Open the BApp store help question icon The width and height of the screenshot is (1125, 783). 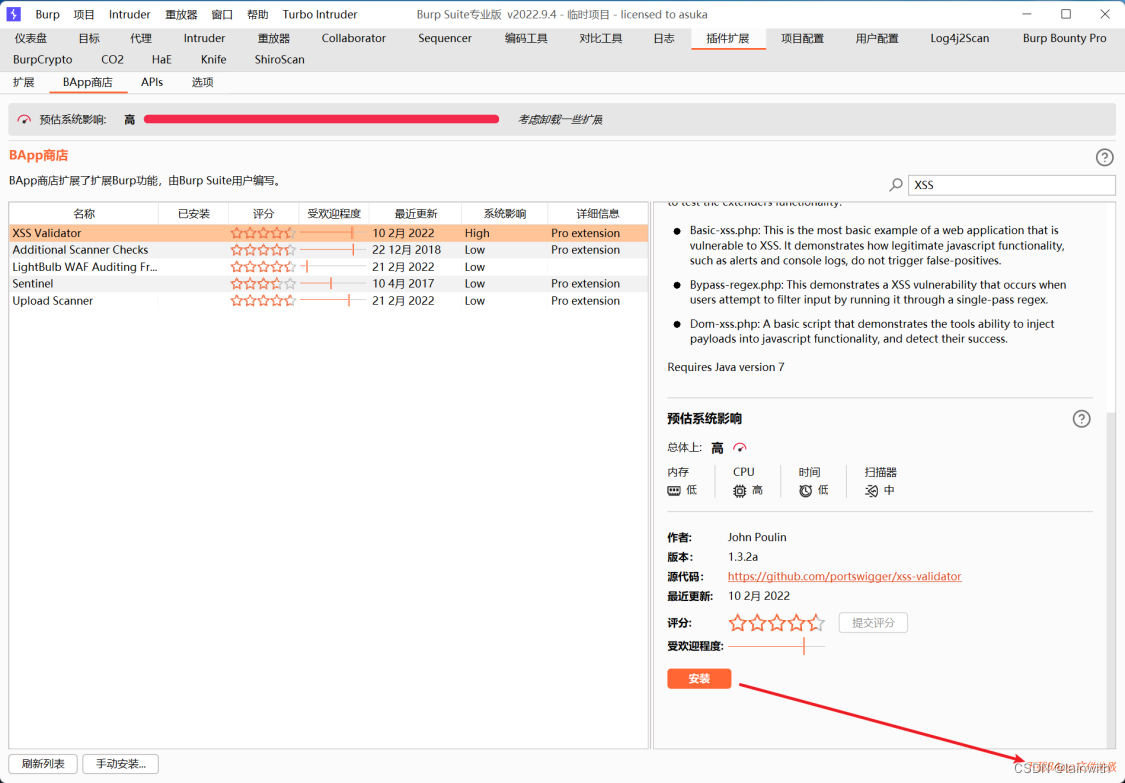pos(1104,158)
